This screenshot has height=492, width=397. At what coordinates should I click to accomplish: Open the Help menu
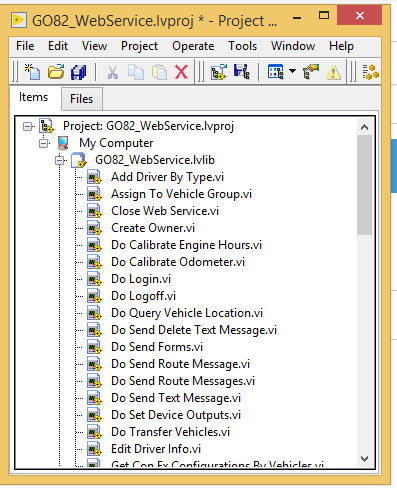[341, 46]
